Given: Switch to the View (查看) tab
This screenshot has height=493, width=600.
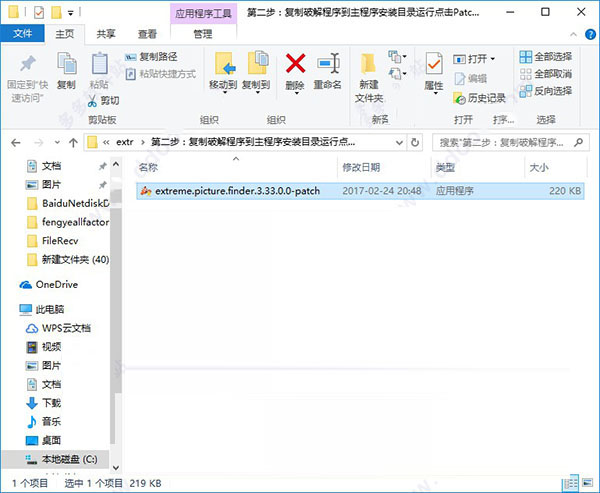Looking at the screenshot, I should [147, 34].
